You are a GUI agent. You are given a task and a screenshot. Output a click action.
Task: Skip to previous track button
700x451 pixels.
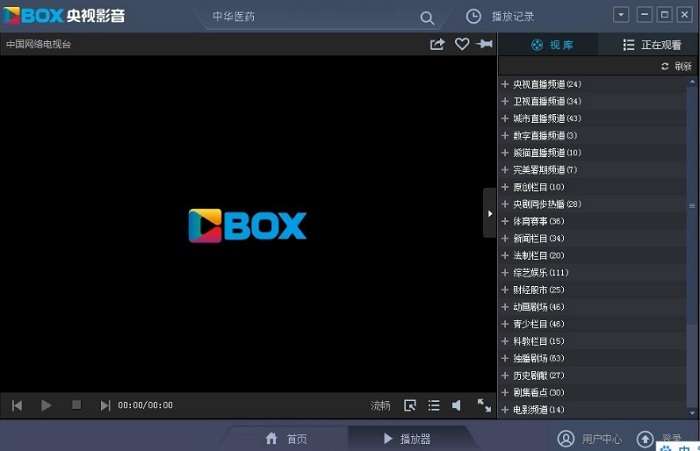[17, 405]
